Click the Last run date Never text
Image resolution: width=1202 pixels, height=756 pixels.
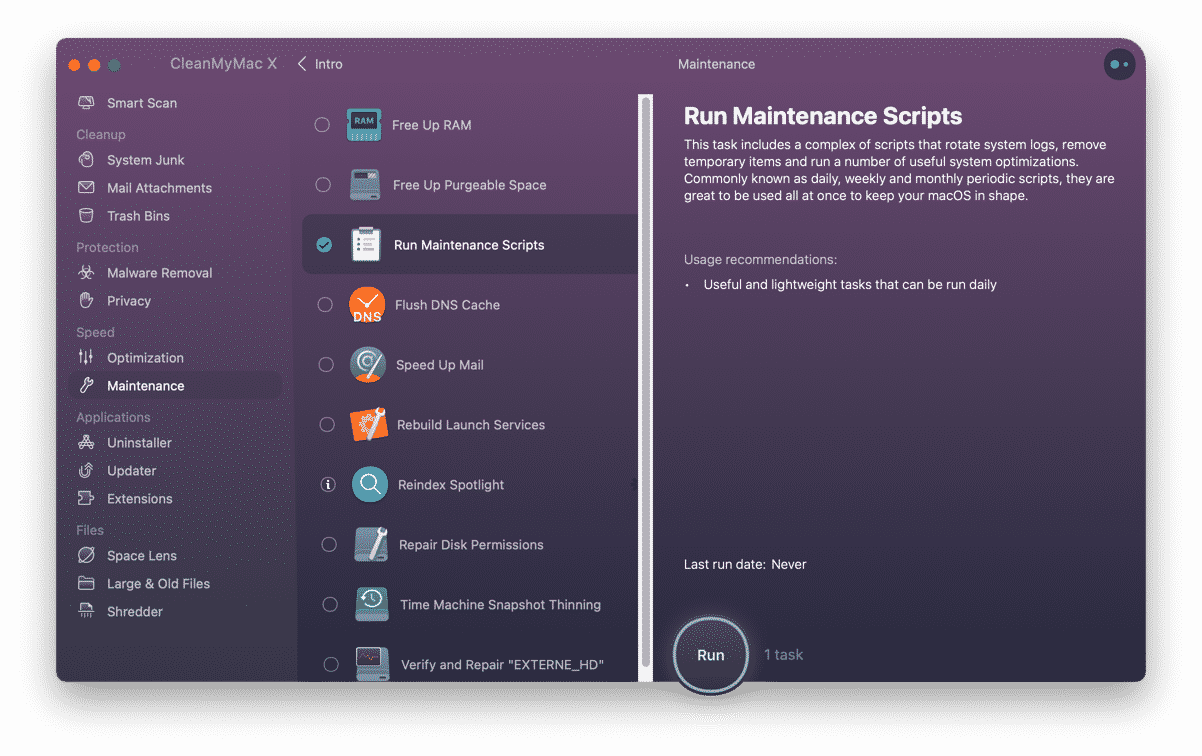point(745,565)
